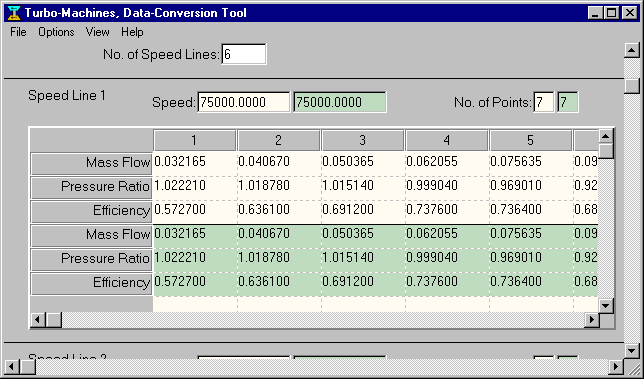644x379 pixels.
Task: Open the Options menu
Action: click(56, 32)
